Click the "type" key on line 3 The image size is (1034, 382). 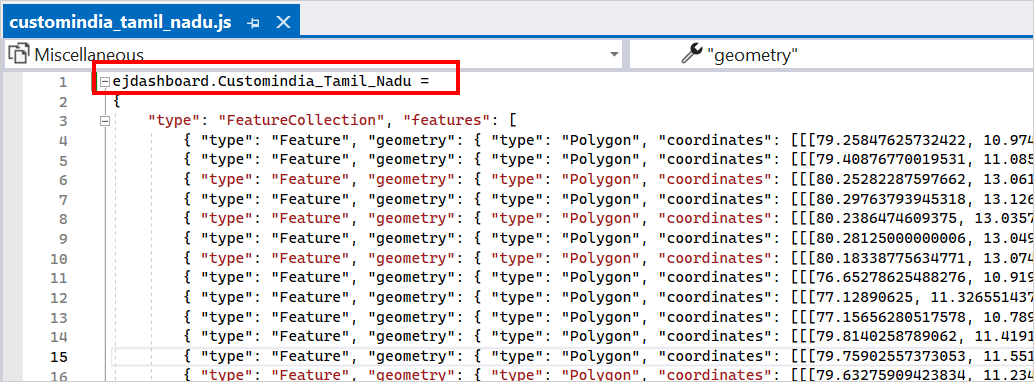pyautogui.click(x=175, y=121)
